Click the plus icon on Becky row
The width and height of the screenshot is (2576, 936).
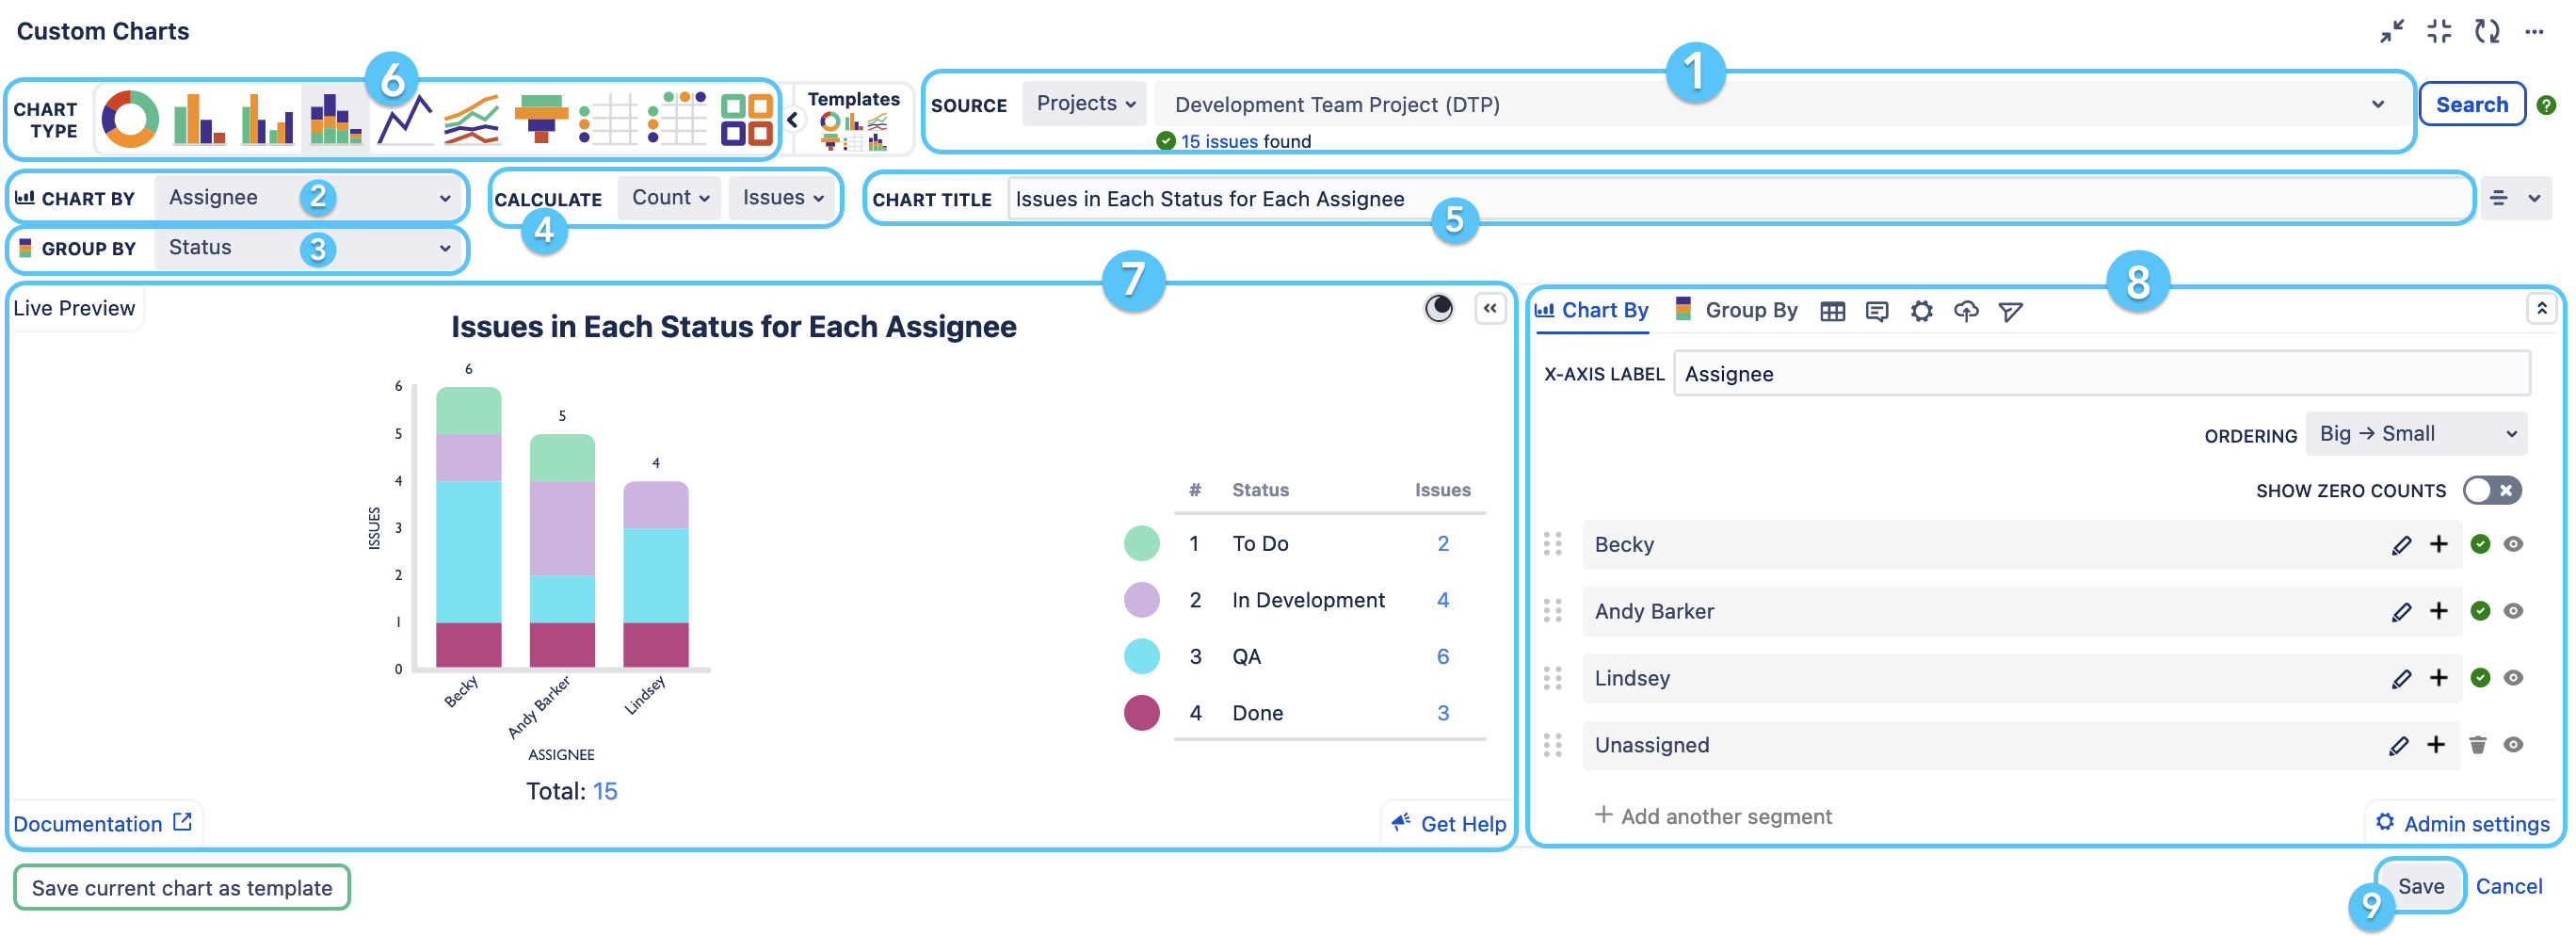[x=2439, y=544]
